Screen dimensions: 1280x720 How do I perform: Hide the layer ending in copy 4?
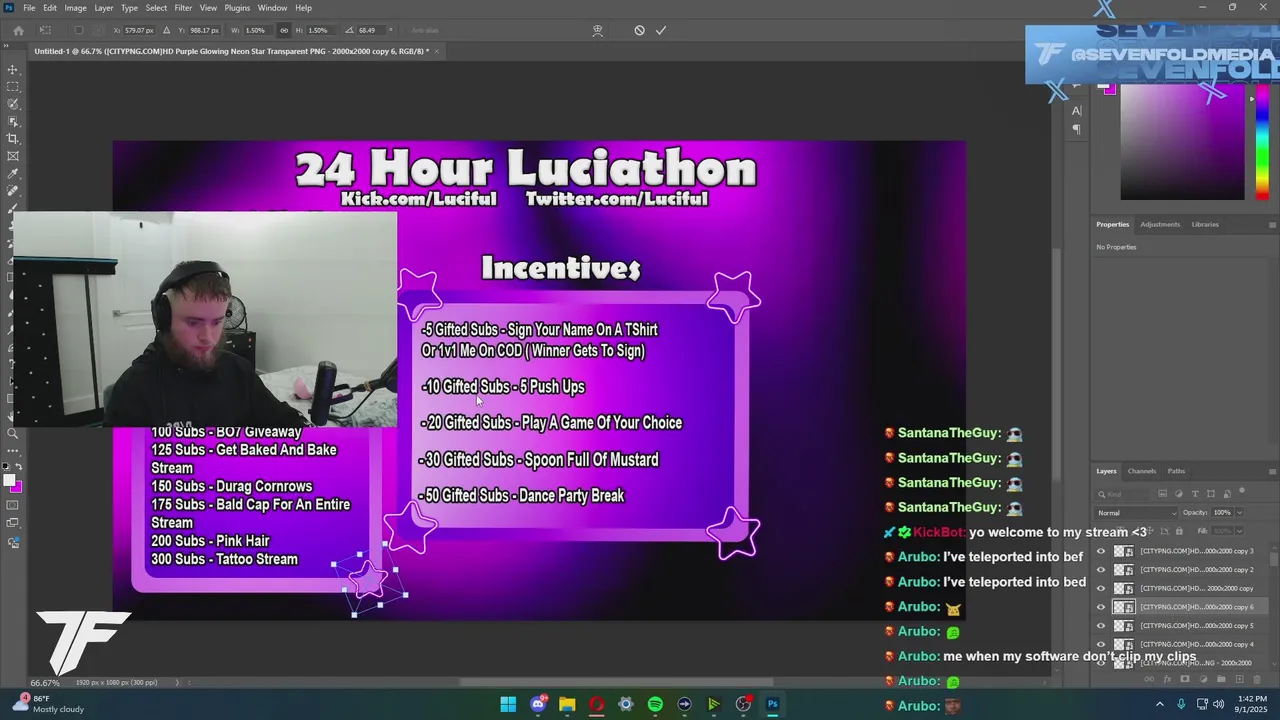(1101, 644)
